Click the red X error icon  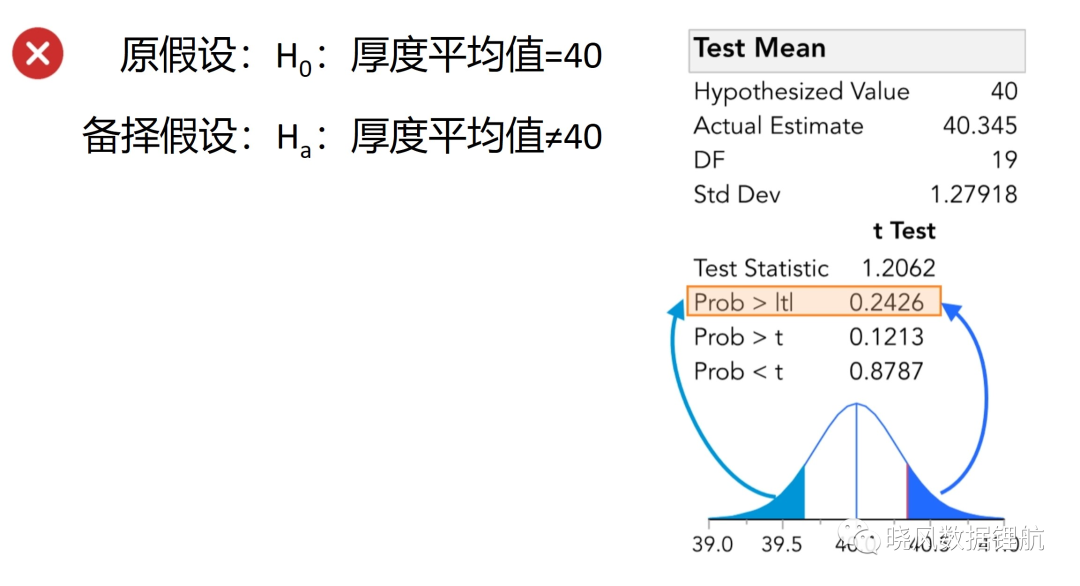coord(38,53)
